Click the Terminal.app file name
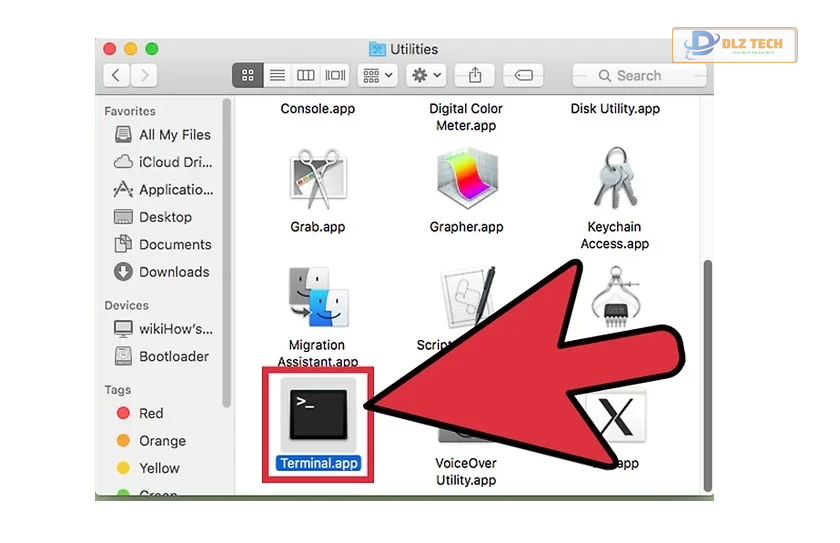This screenshot has height=543, width=840. coord(319,463)
